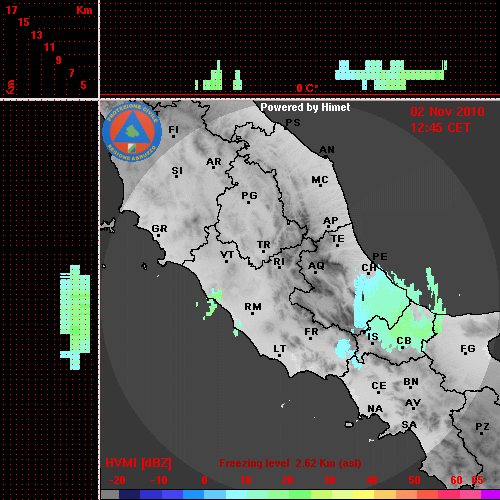Click the '15' altitude scale label
Image resolution: width=500 pixels, height=500 pixels.
(x=24, y=22)
